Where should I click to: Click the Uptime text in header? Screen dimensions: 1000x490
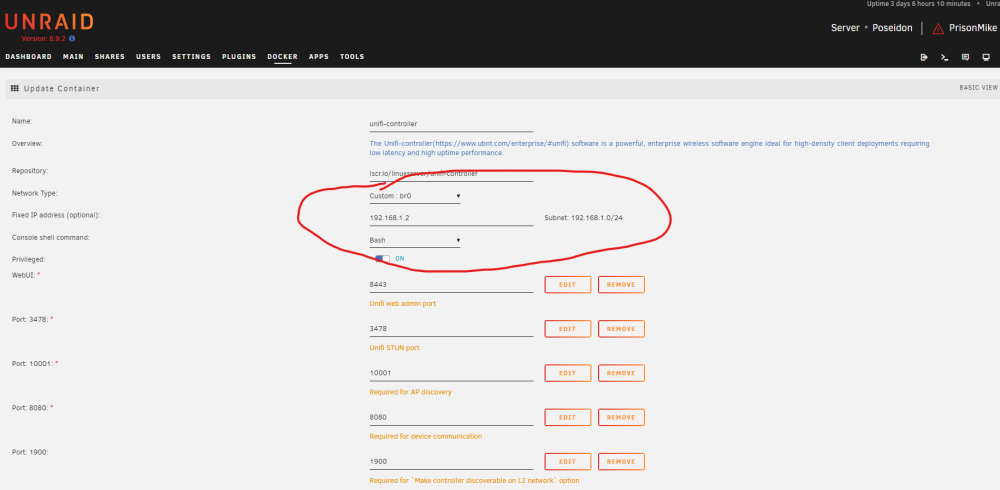pyautogui.click(x=918, y=4)
